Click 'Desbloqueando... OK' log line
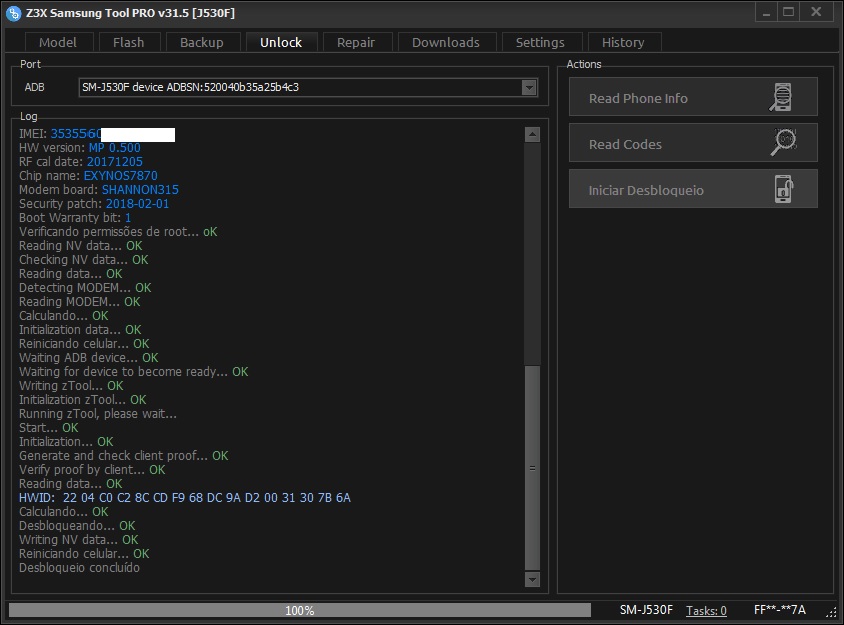844x625 pixels. pyautogui.click(x=77, y=525)
